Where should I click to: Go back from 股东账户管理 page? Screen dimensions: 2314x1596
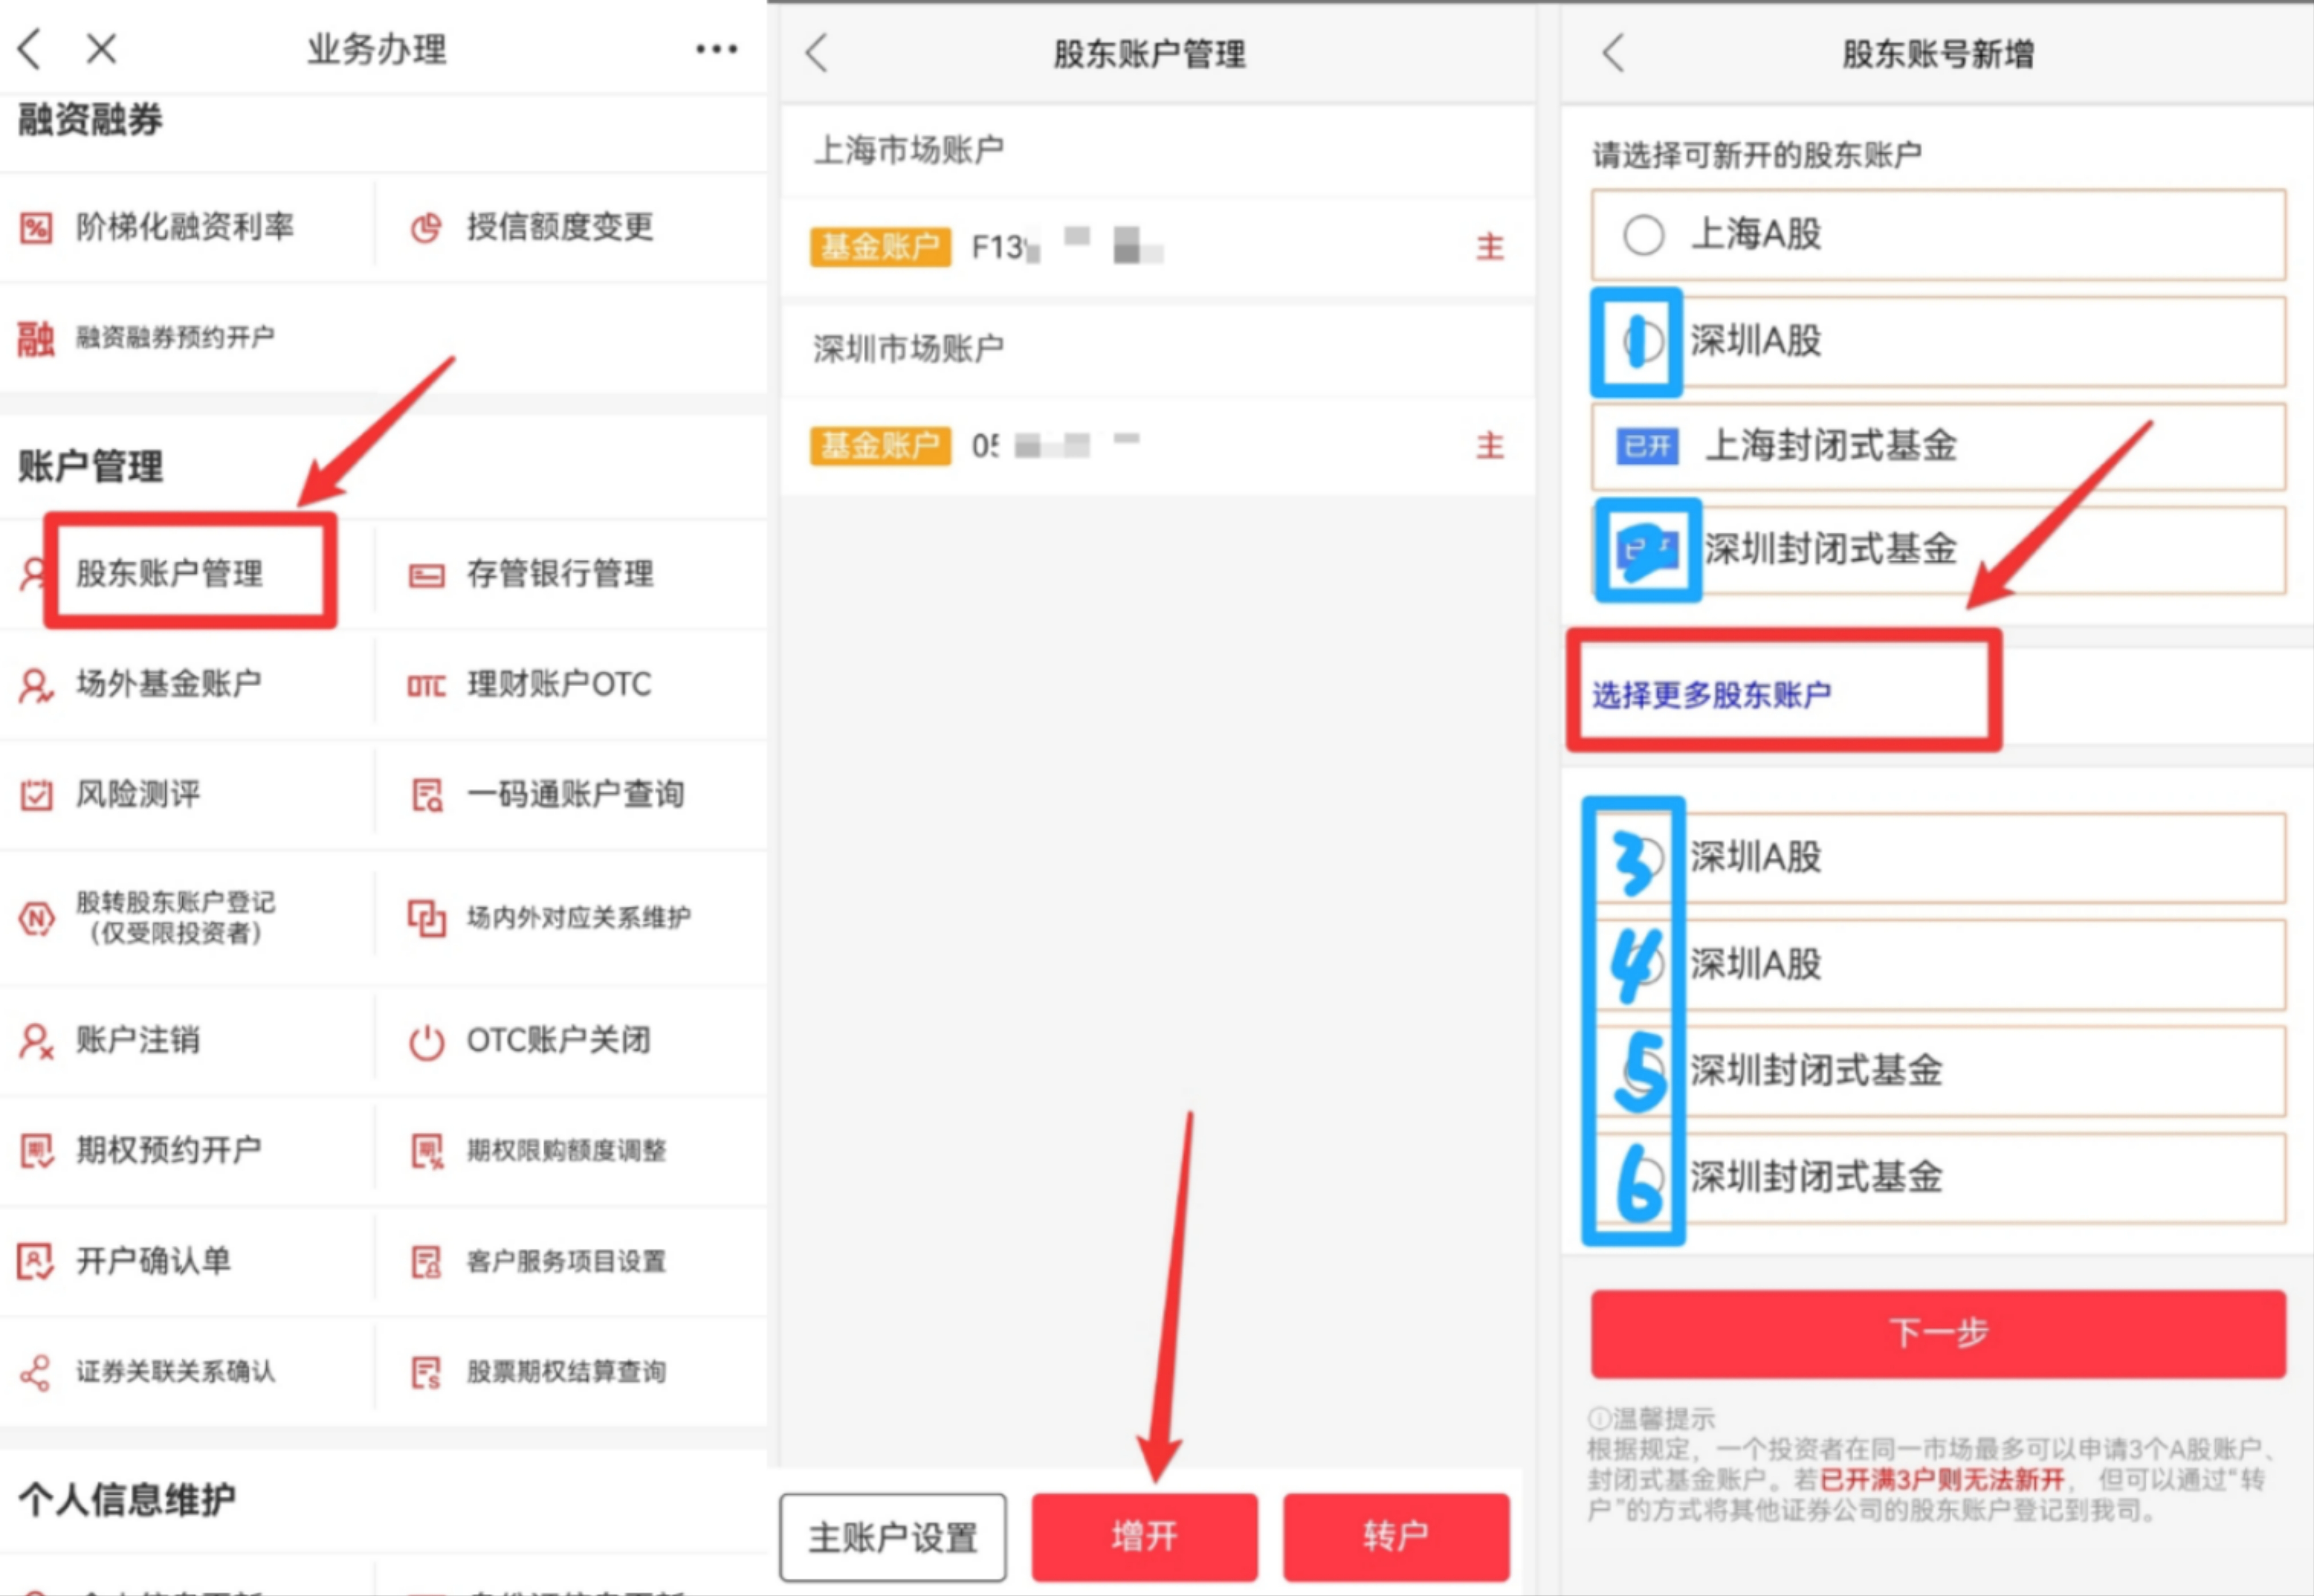pyautogui.click(x=817, y=53)
